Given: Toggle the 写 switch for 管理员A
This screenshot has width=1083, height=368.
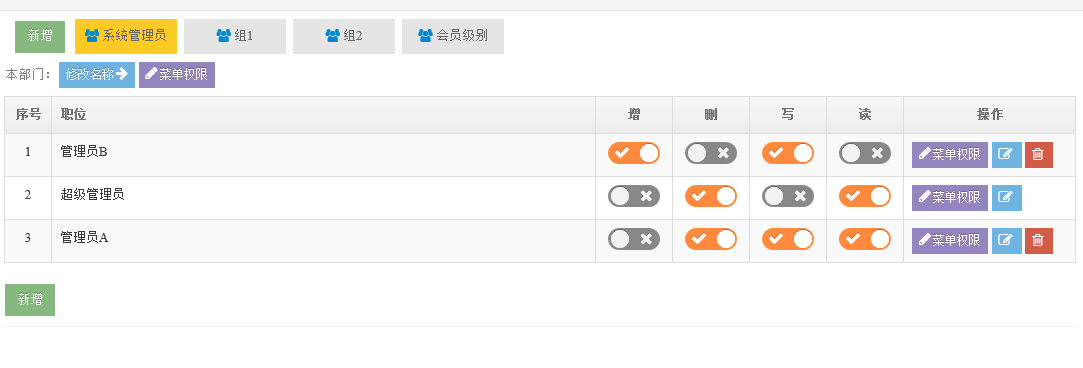Looking at the screenshot, I should click(787, 239).
